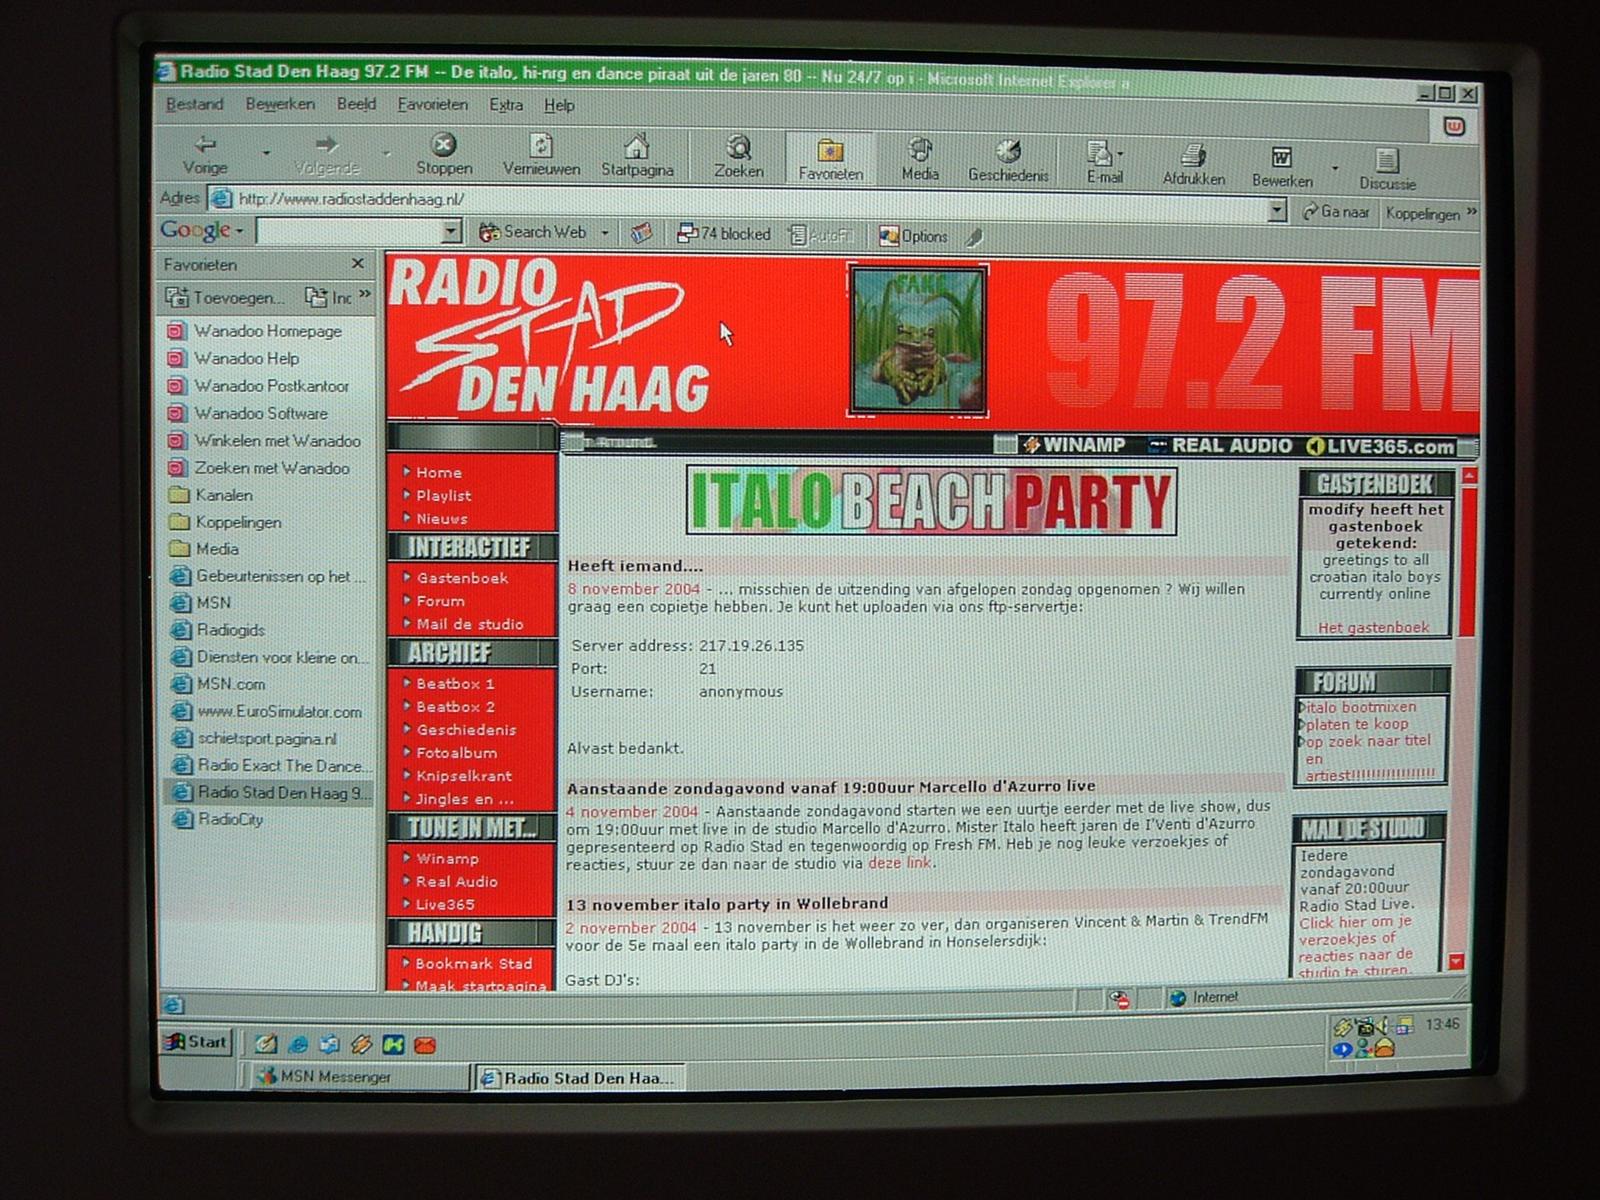Open the Bewerken menu
Screen dimensions: 1600x1200
280,104
